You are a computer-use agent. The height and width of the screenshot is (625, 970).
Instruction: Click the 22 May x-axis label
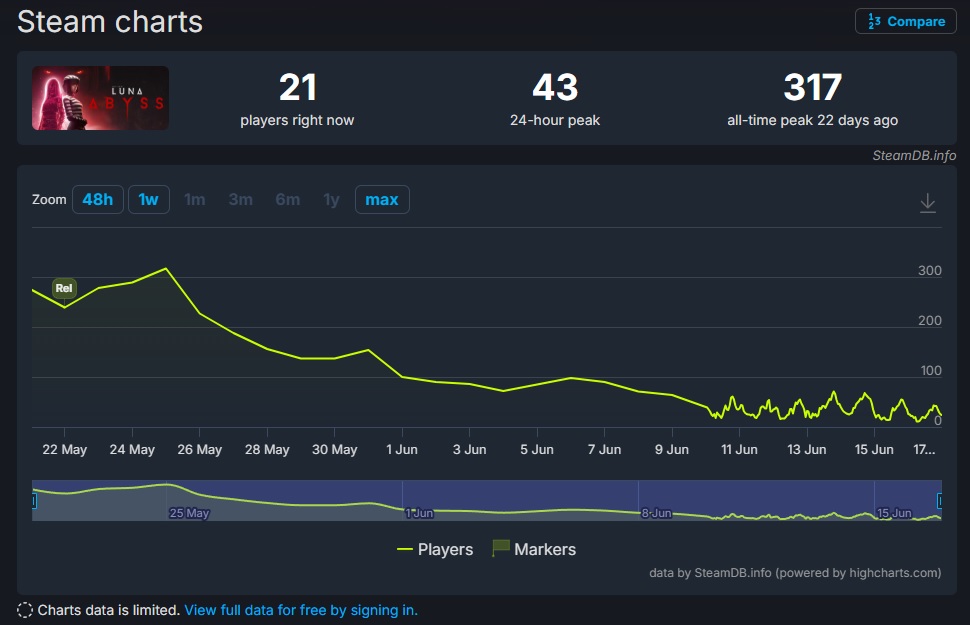click(64, 449)
